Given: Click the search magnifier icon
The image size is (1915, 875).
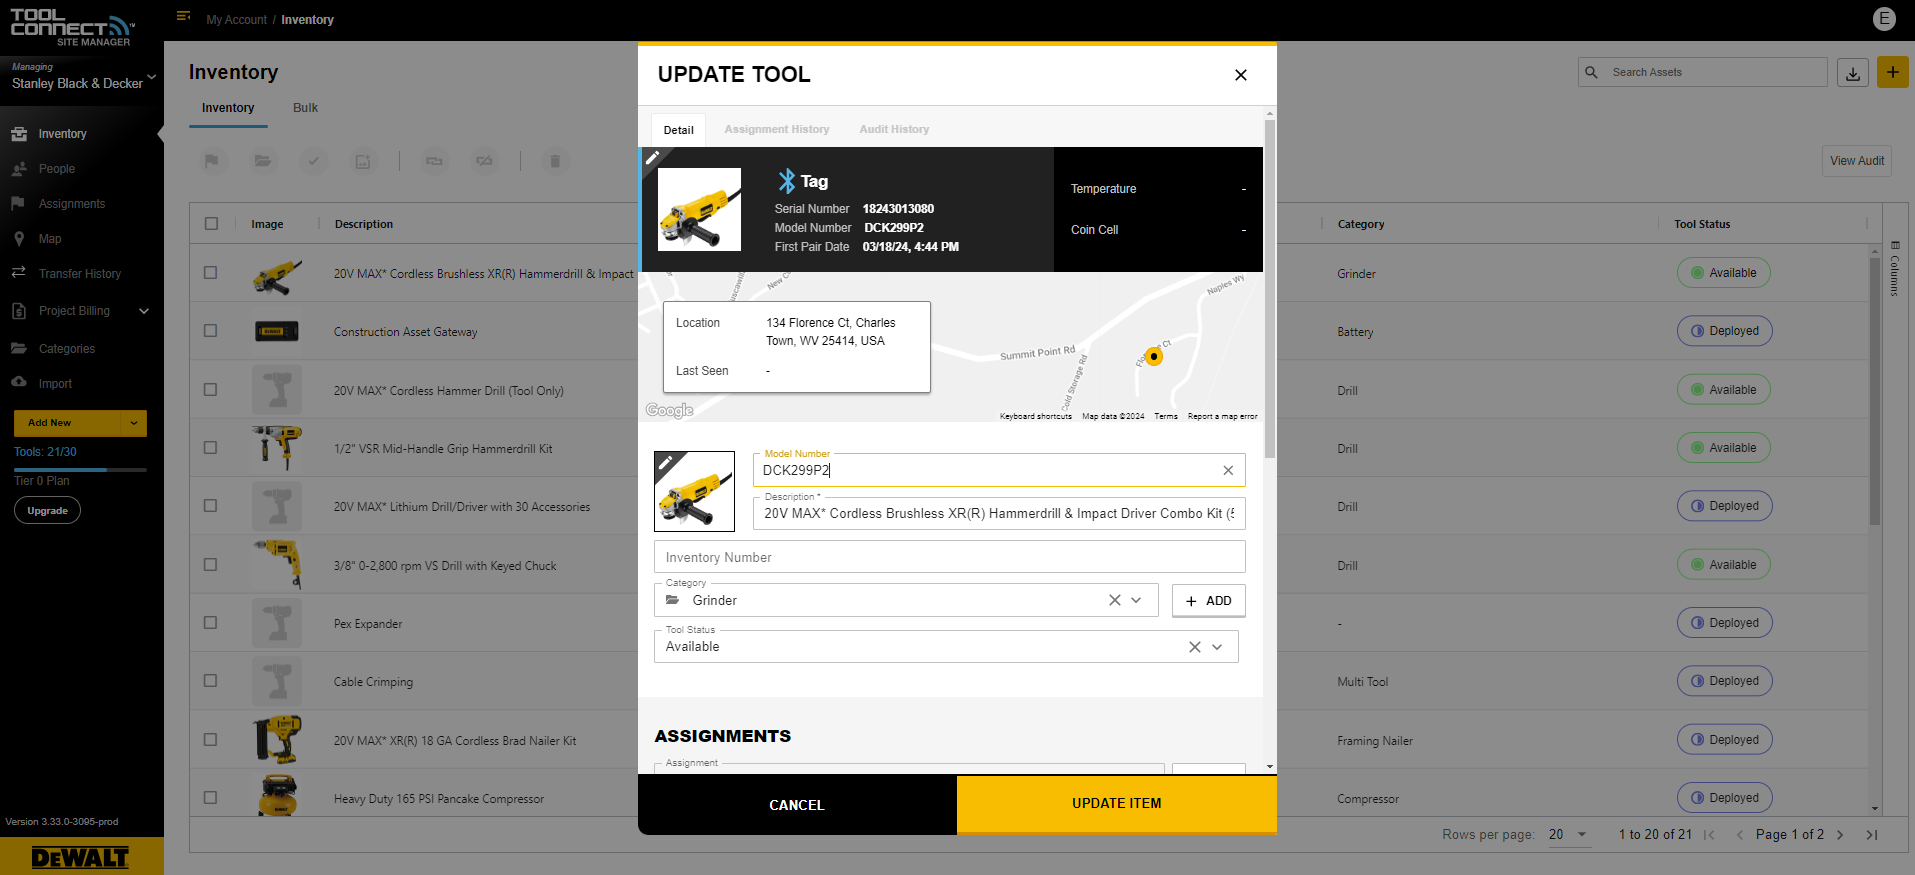Looking at the screenshot, I should [x=1592, y=72].
